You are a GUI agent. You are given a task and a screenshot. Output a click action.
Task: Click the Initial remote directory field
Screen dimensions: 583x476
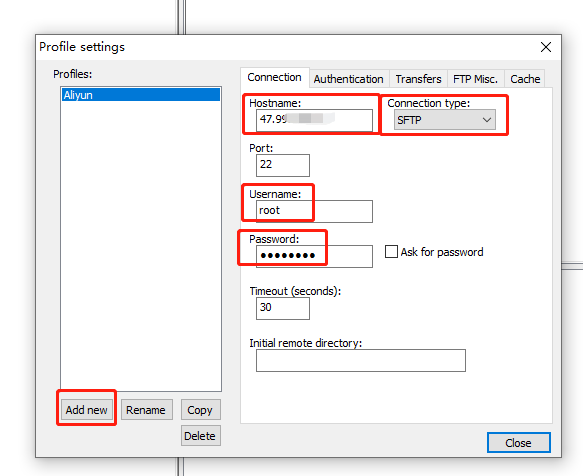point(361,360)
